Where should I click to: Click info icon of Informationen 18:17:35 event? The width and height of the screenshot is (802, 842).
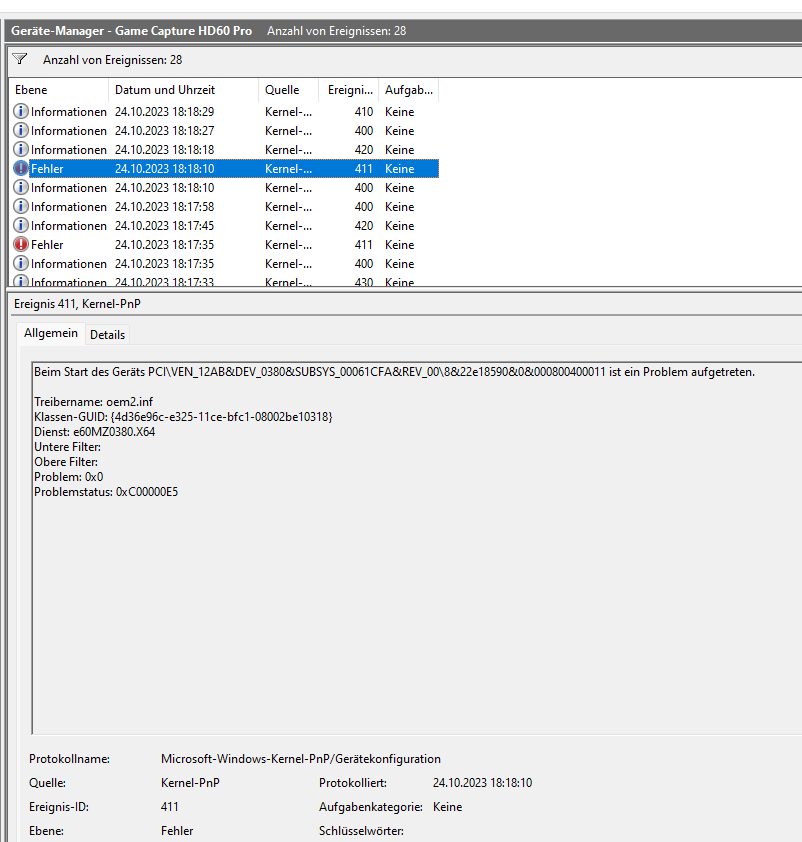[x=20, y=264]
